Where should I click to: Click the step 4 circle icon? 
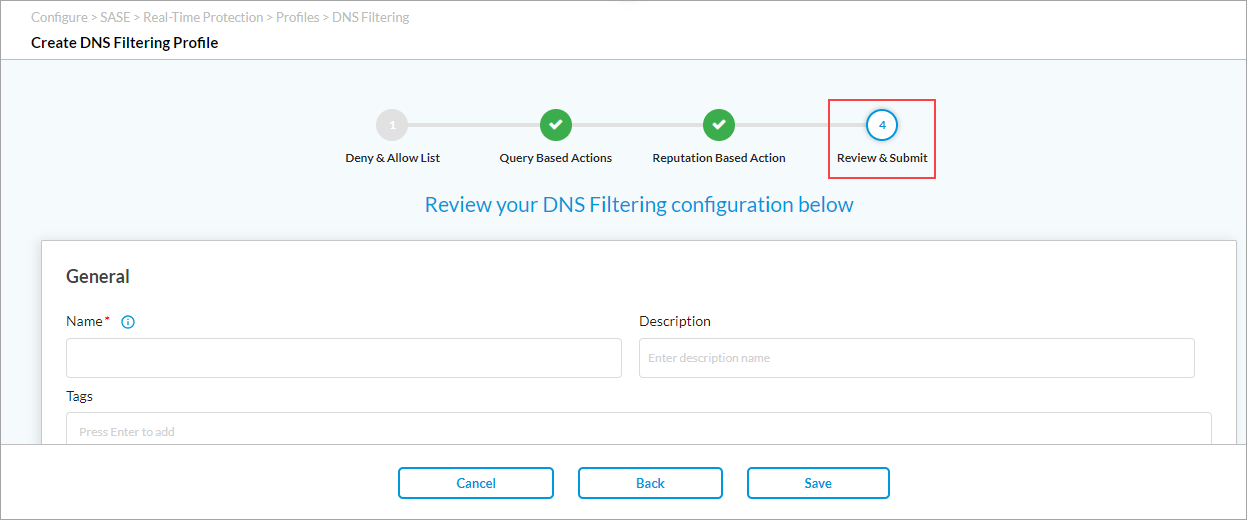[882, 125]
